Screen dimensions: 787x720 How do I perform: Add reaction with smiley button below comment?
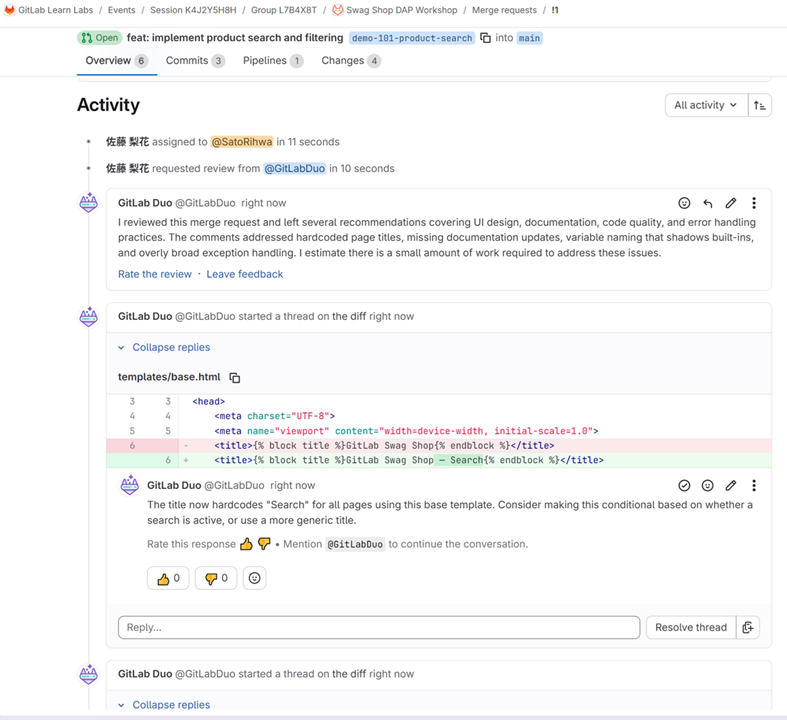click(254, 578)
